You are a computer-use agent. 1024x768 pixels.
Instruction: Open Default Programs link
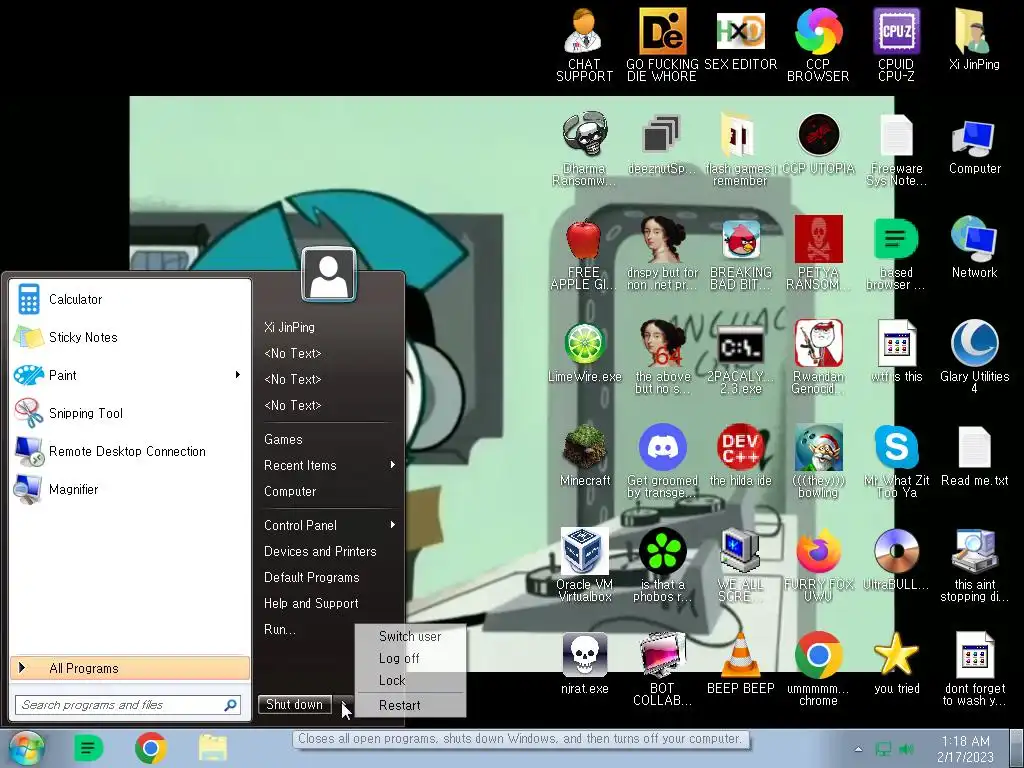pos(312,577)
